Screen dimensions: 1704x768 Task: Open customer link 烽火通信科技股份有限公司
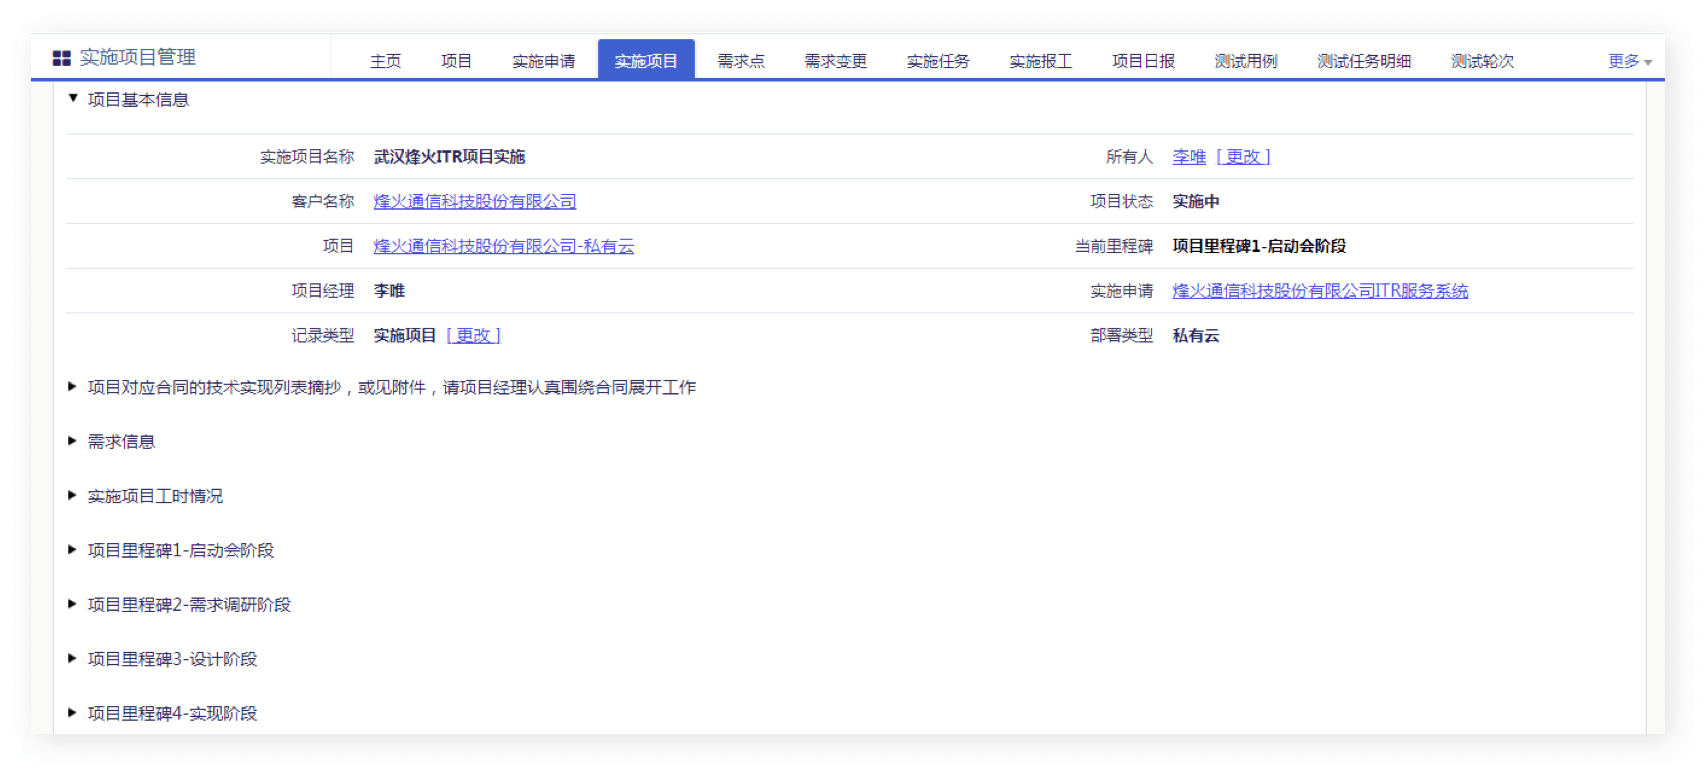pos(475,201)
